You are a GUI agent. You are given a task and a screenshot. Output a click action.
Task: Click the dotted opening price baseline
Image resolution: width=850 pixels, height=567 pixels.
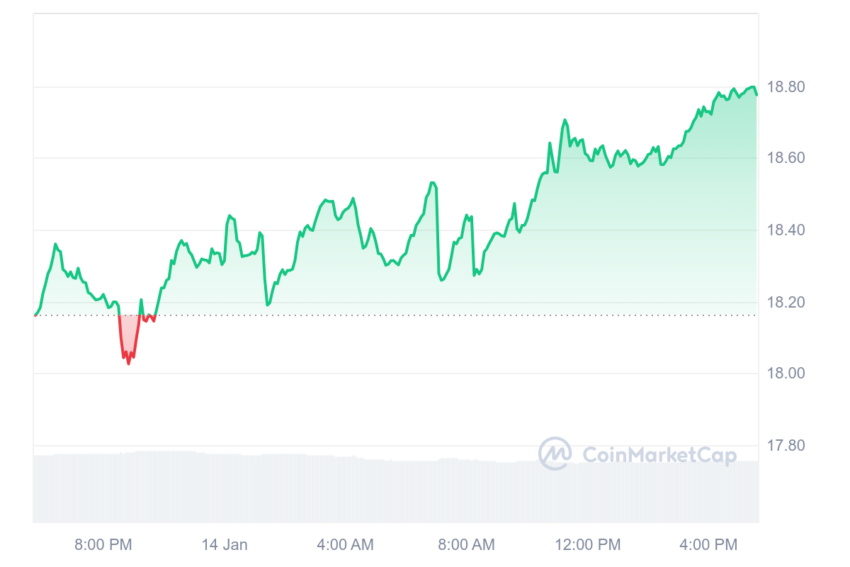[396, 315]
